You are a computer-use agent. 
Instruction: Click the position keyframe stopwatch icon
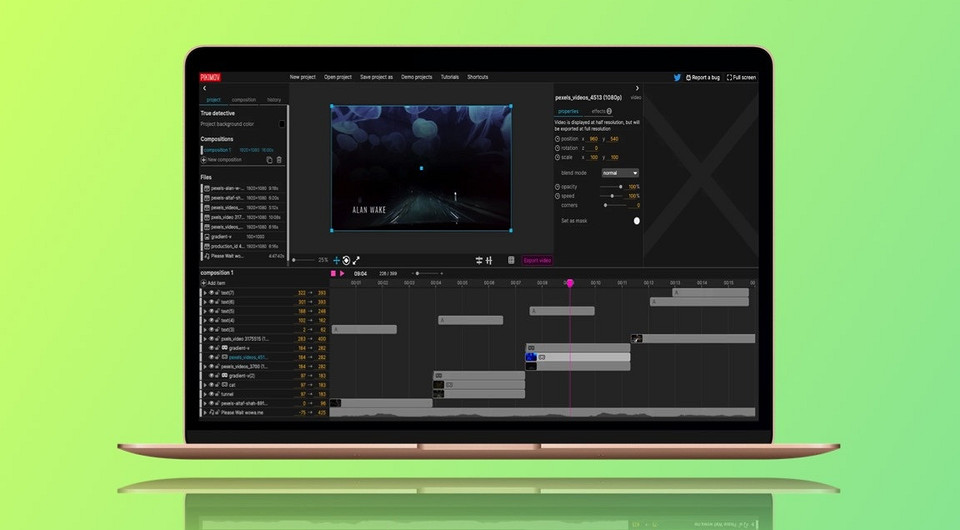[x=557, y=139]
